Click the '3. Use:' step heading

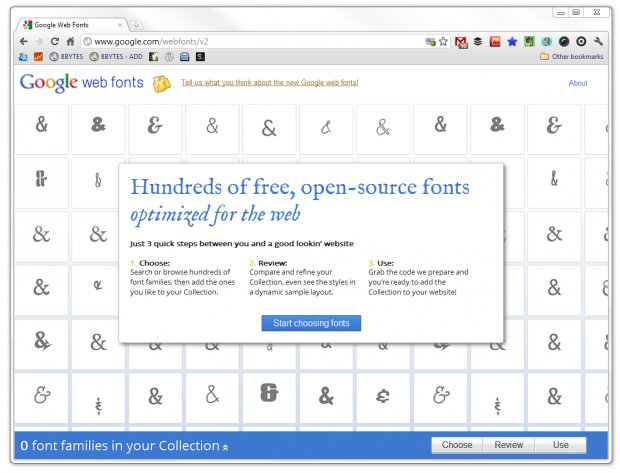click(381, 263)
